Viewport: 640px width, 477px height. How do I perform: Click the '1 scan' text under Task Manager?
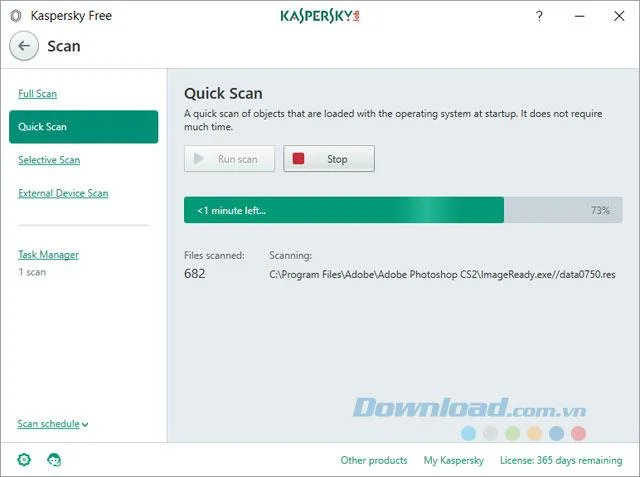(32, 272)
